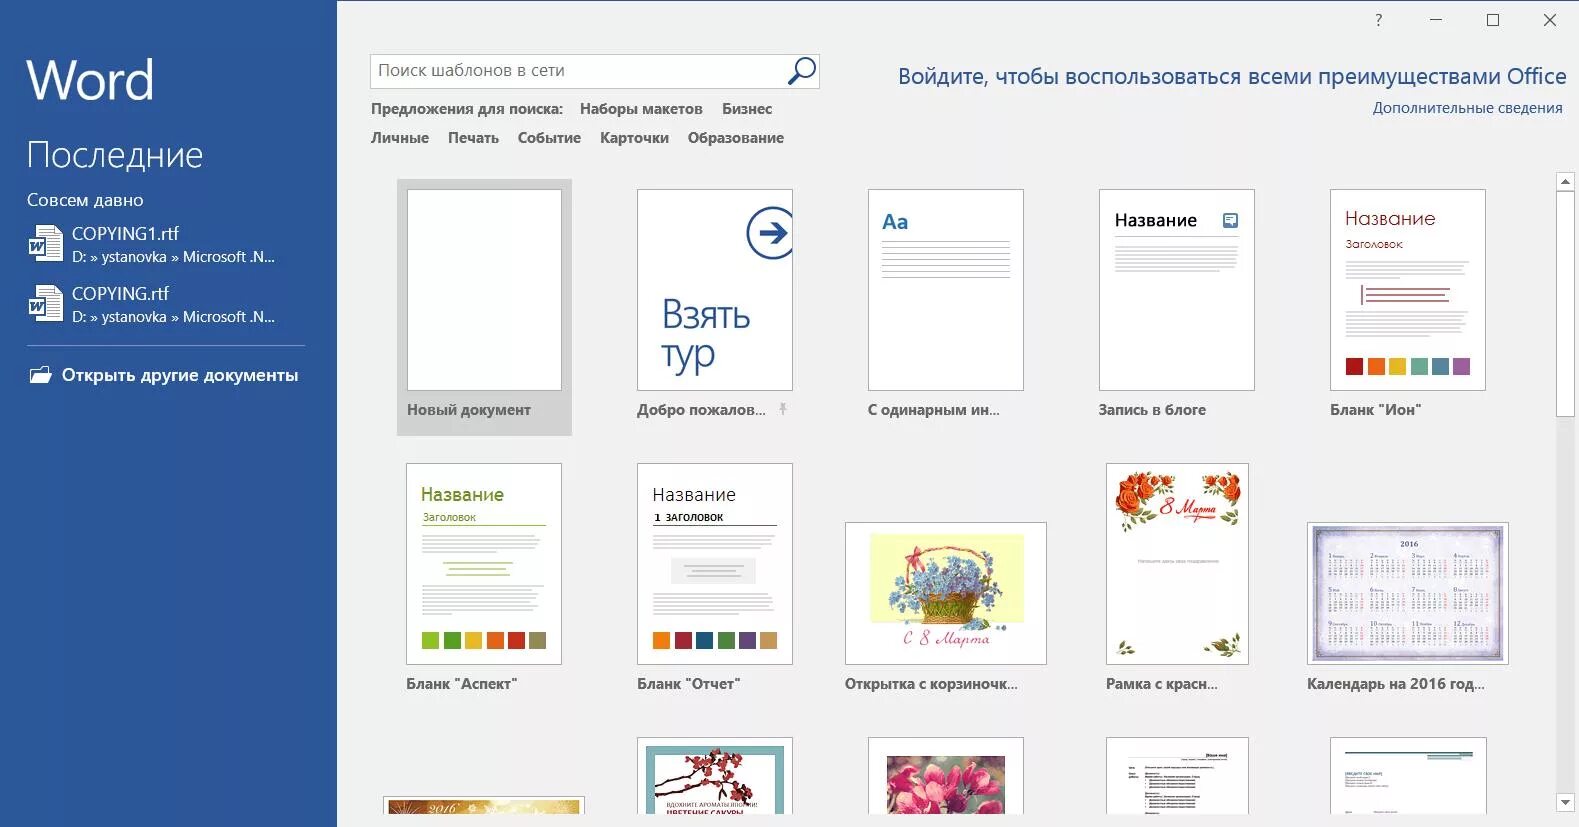Select suggested search 'Наборы макетов'
This screenshot has height=827, width=1579.
tap(641, 109)
